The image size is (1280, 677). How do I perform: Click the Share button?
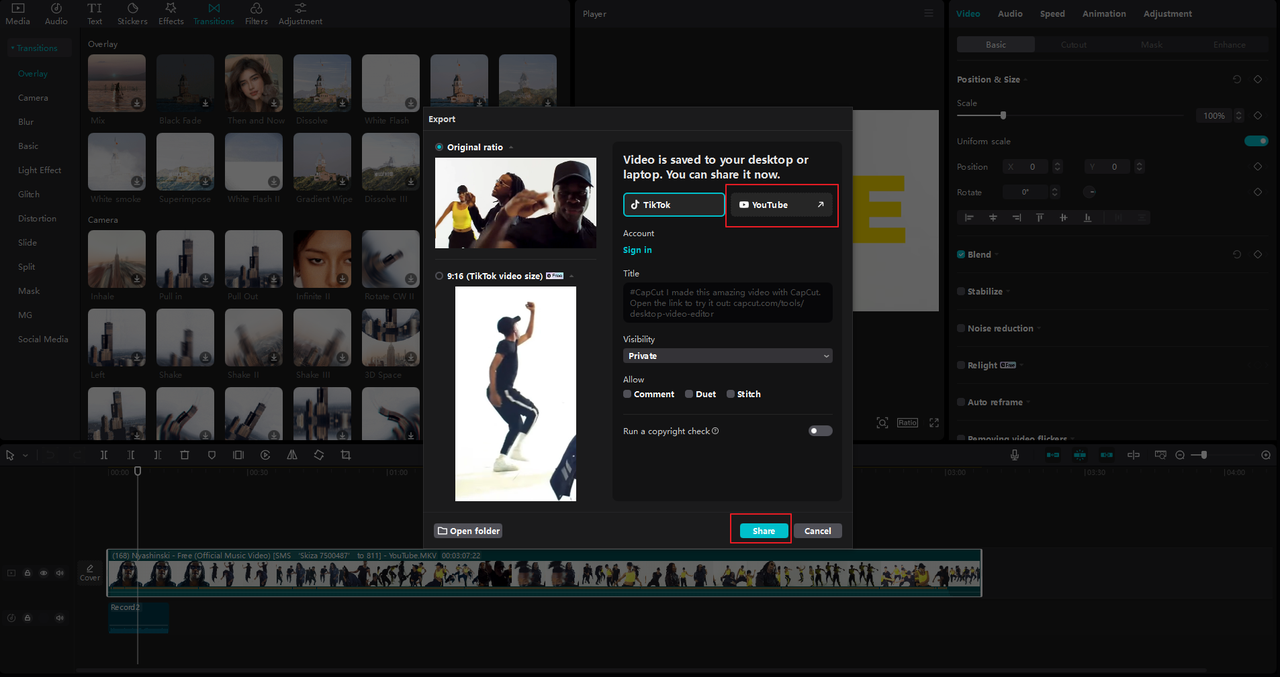(763, 531)
